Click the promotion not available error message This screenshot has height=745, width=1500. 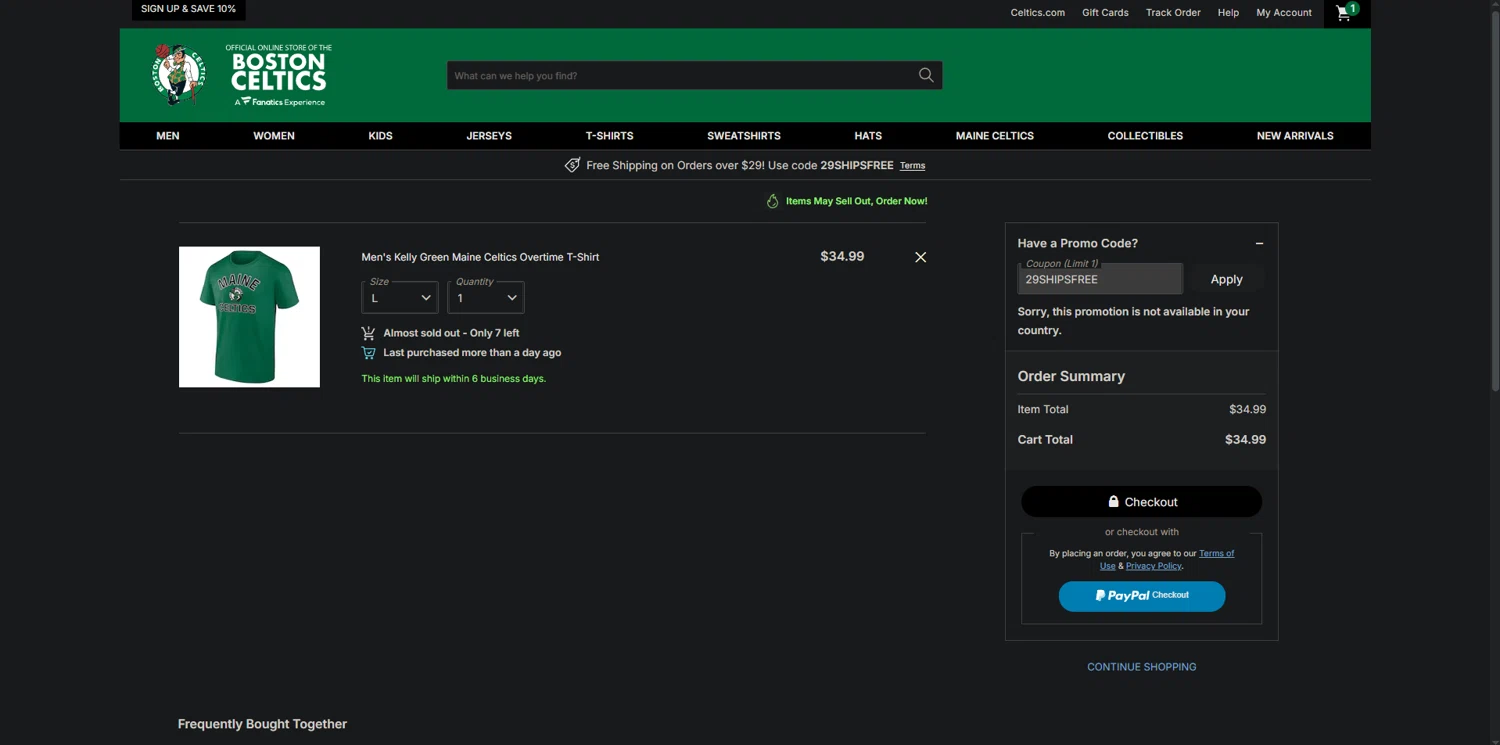coord(1134,321)
